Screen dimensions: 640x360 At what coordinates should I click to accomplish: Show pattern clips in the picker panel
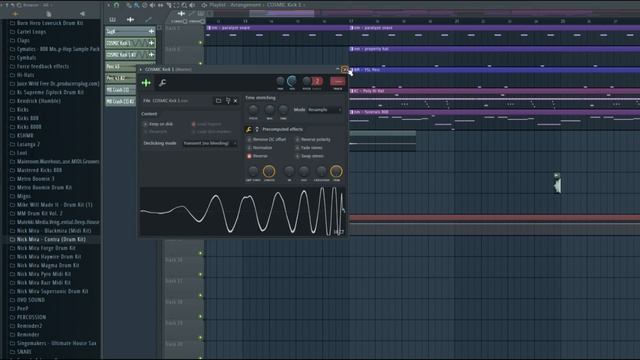112,20
